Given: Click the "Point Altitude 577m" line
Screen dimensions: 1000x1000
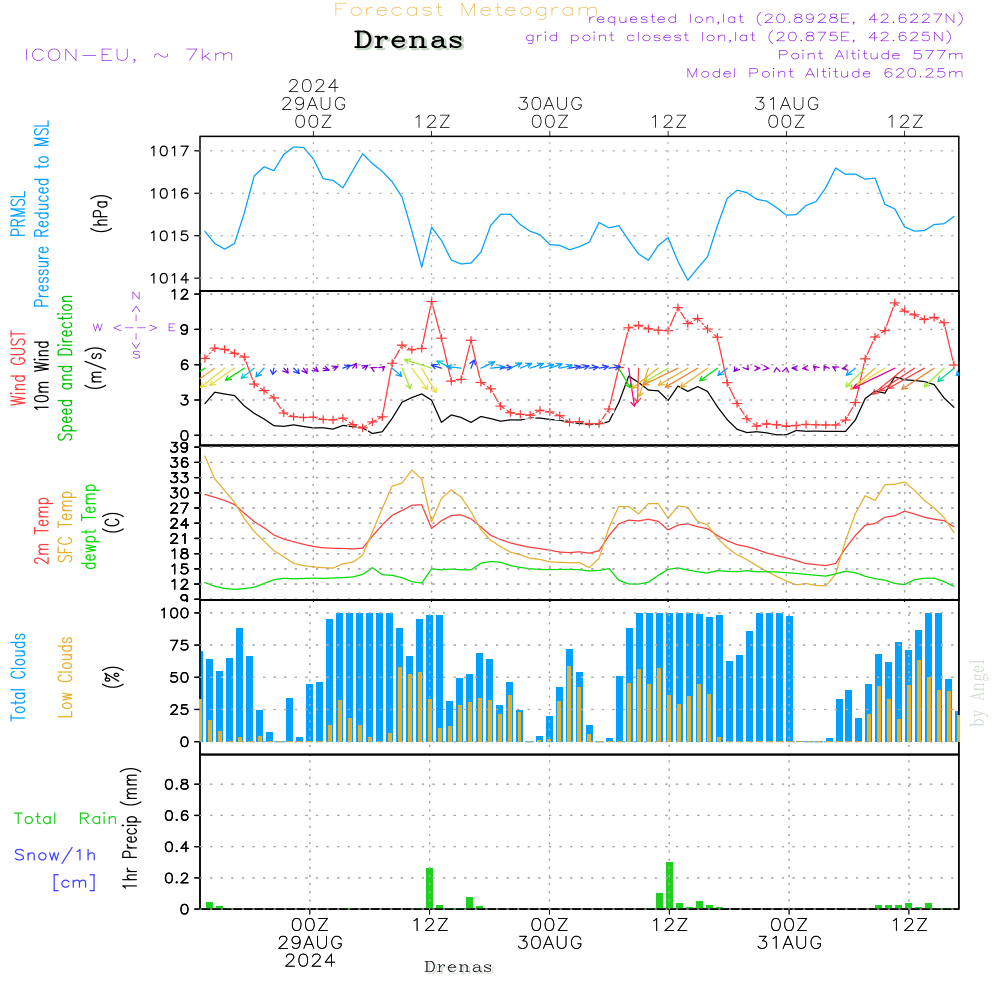Looking at the screenshot, I should (870, 54).
